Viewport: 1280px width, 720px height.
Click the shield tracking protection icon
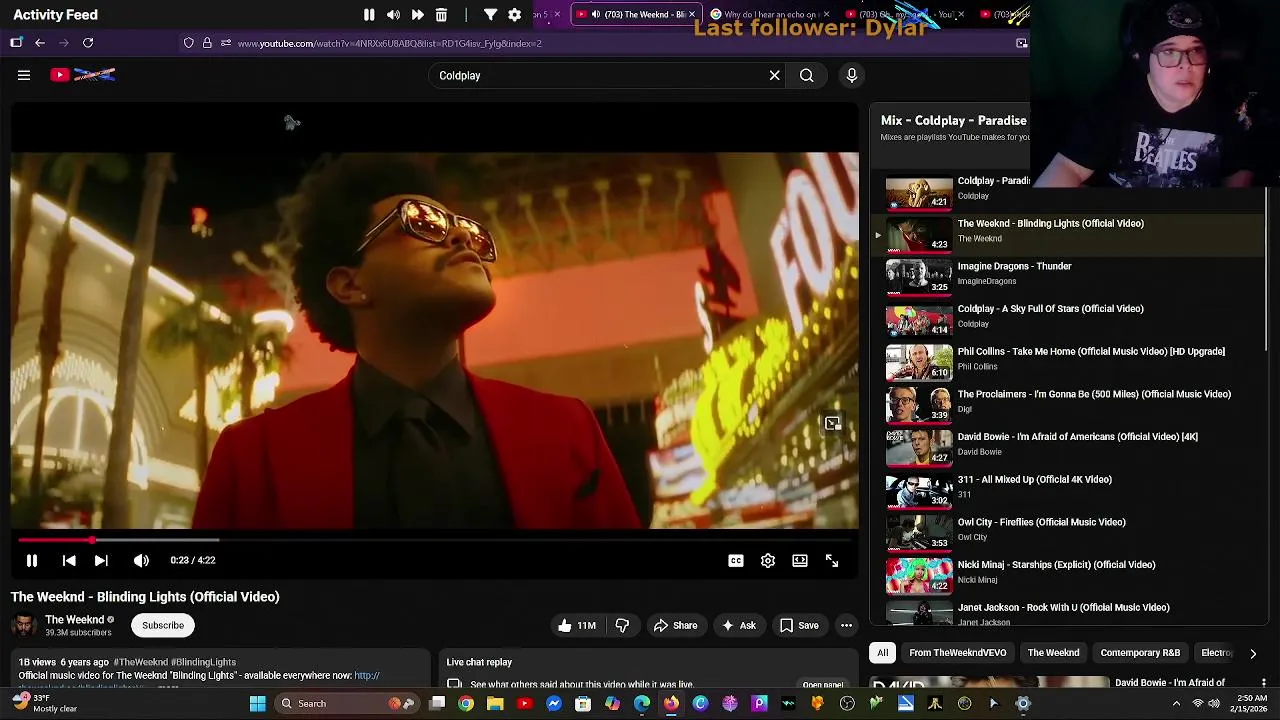point(188,43)
